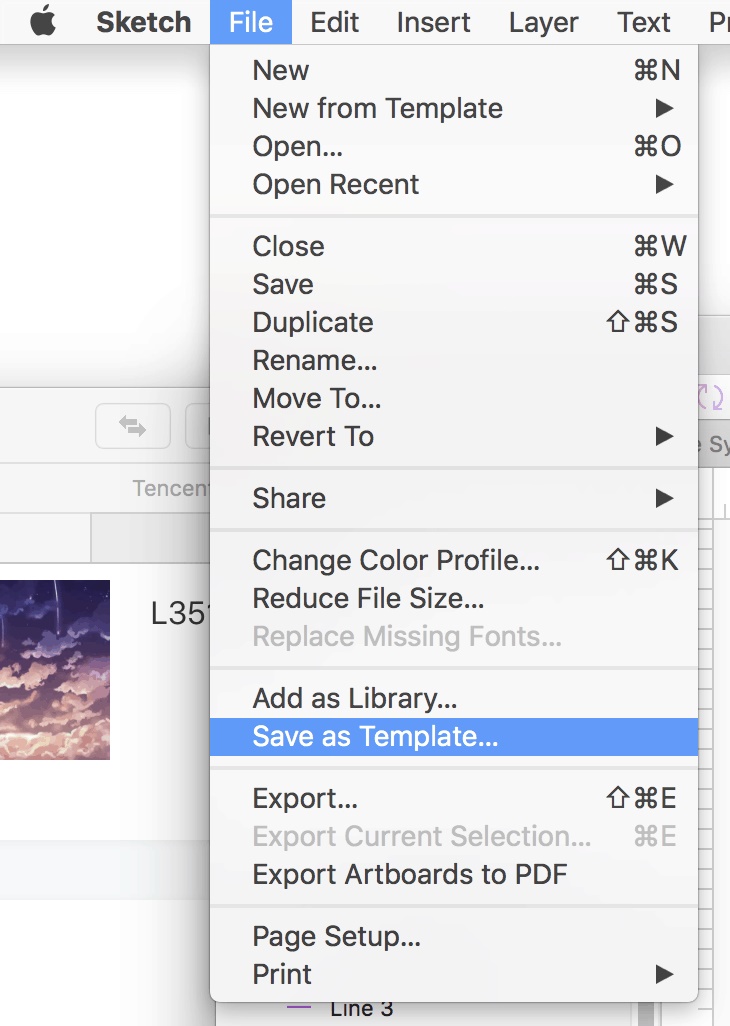Choose Duplicate from the File menu
Image resolution: width=730 pixels, height=1026 pixels.
pyautogui.click(x=313, y=323)
